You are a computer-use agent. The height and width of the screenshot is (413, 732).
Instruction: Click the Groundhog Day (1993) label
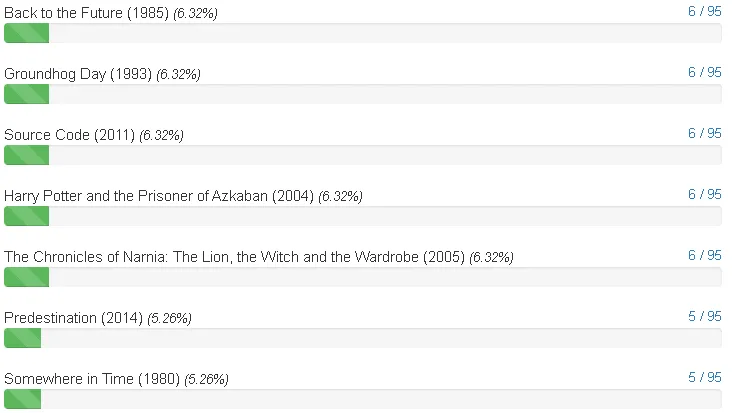(x=78, y=74)
